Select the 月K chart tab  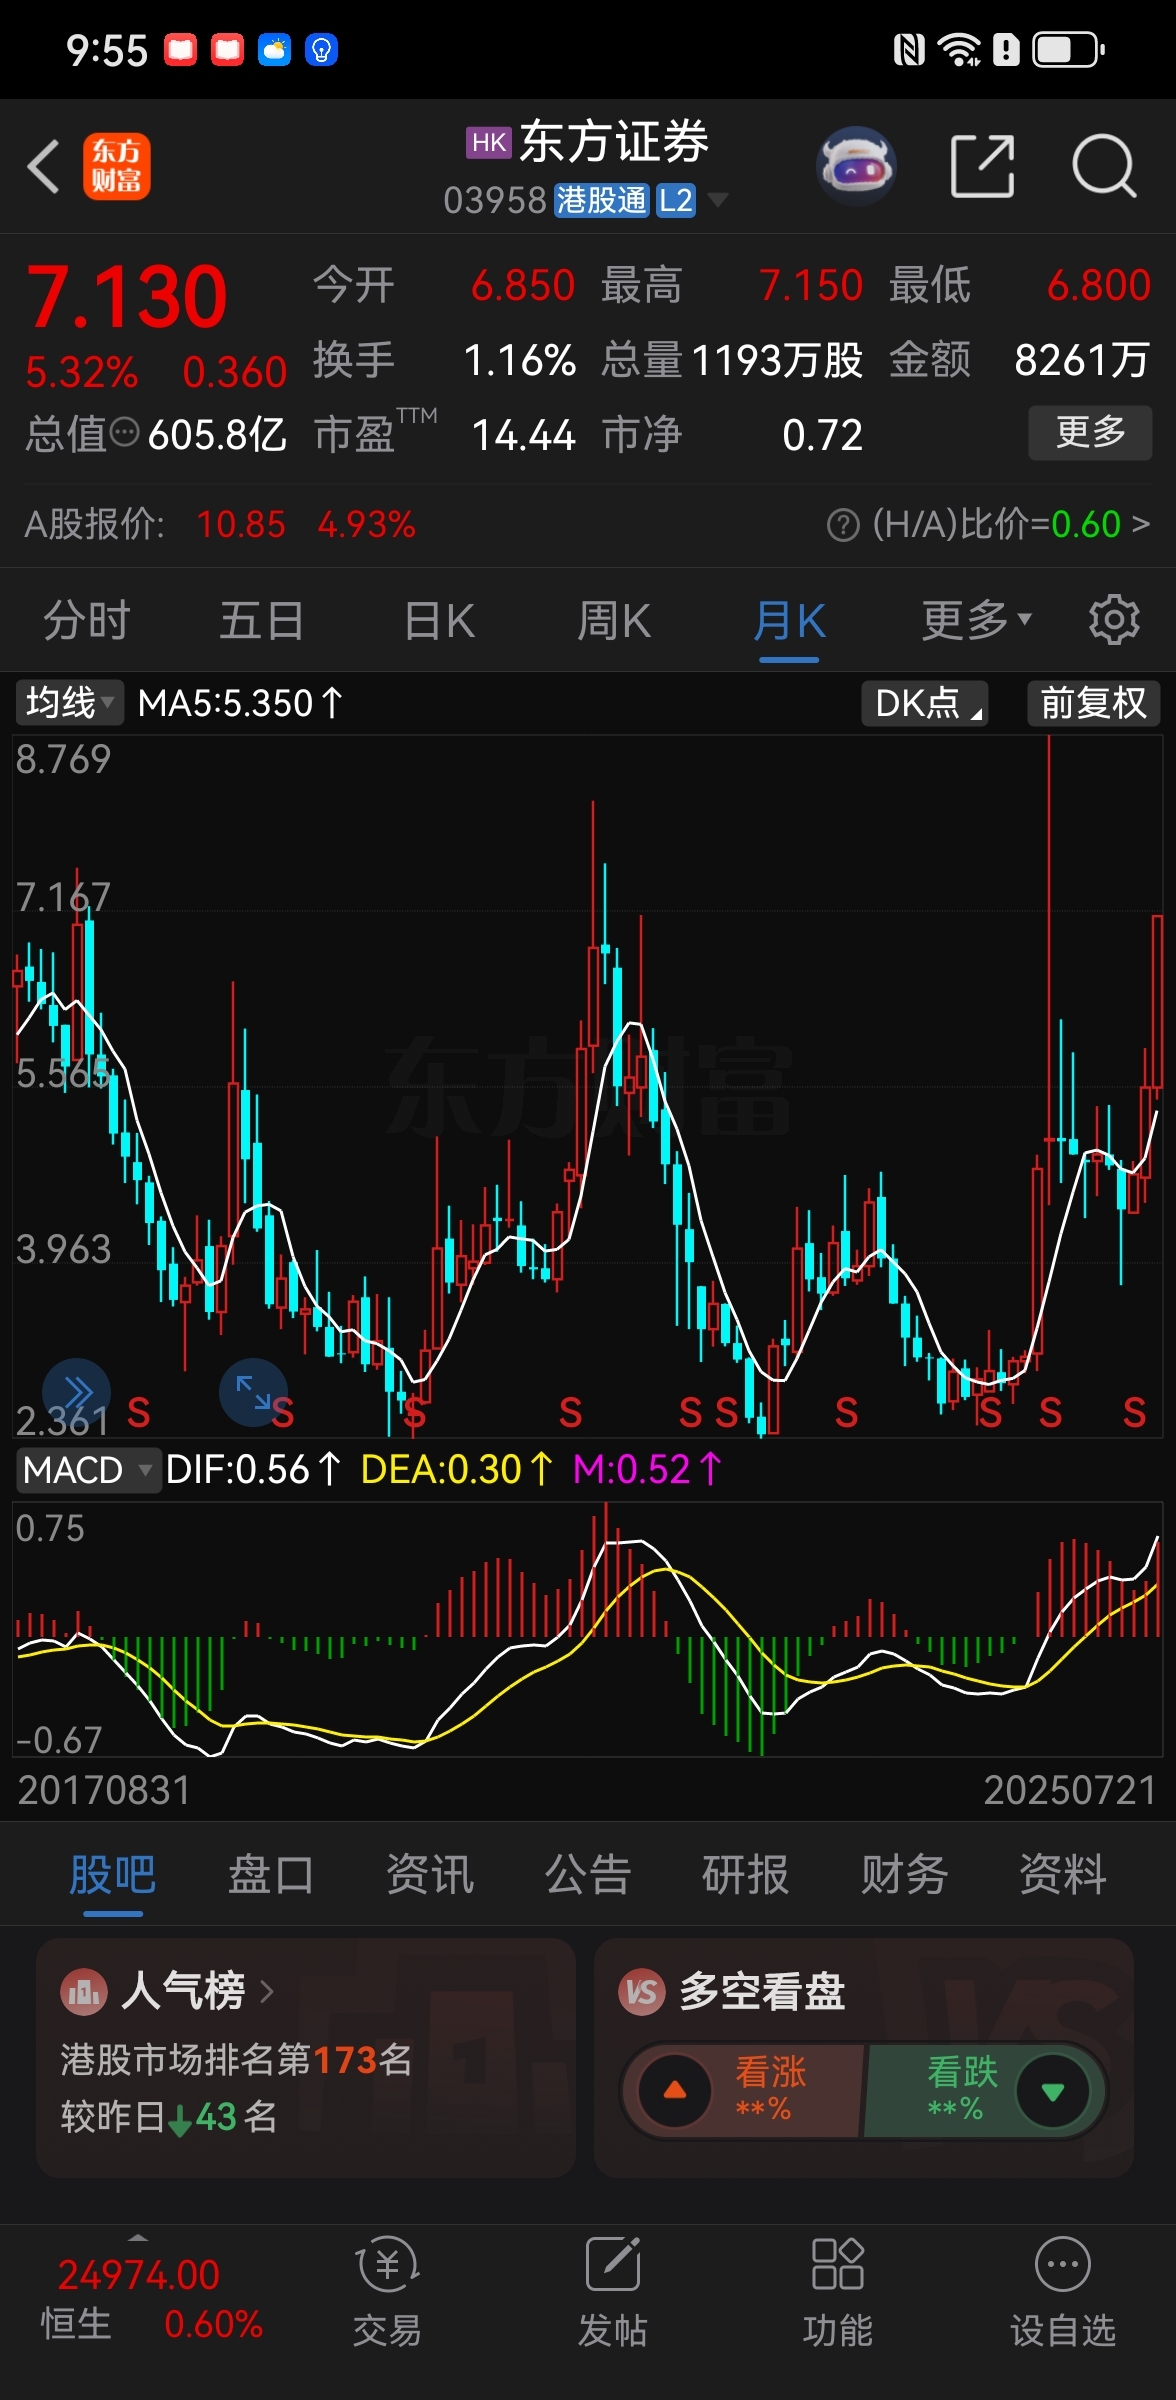pyautogui.click(x=789, y=620)
